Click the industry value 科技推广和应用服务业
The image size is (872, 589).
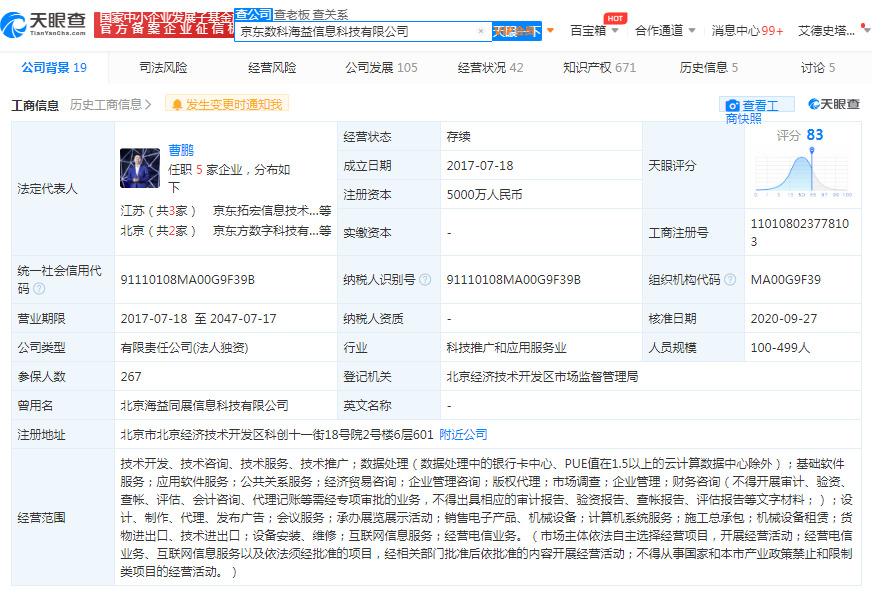506,348
